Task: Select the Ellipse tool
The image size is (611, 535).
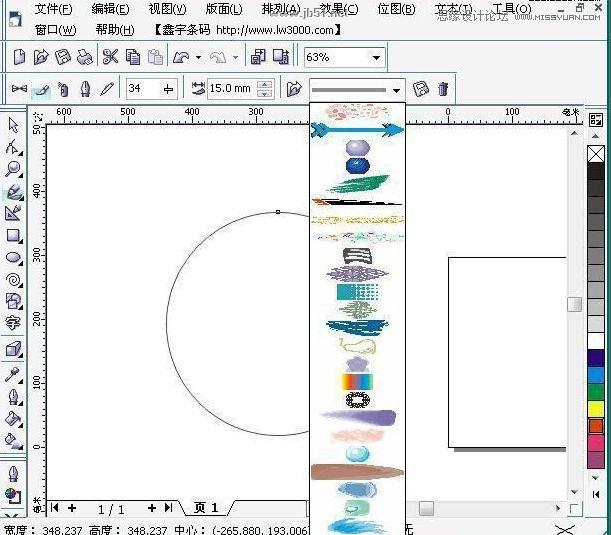Action: [13, 258]
